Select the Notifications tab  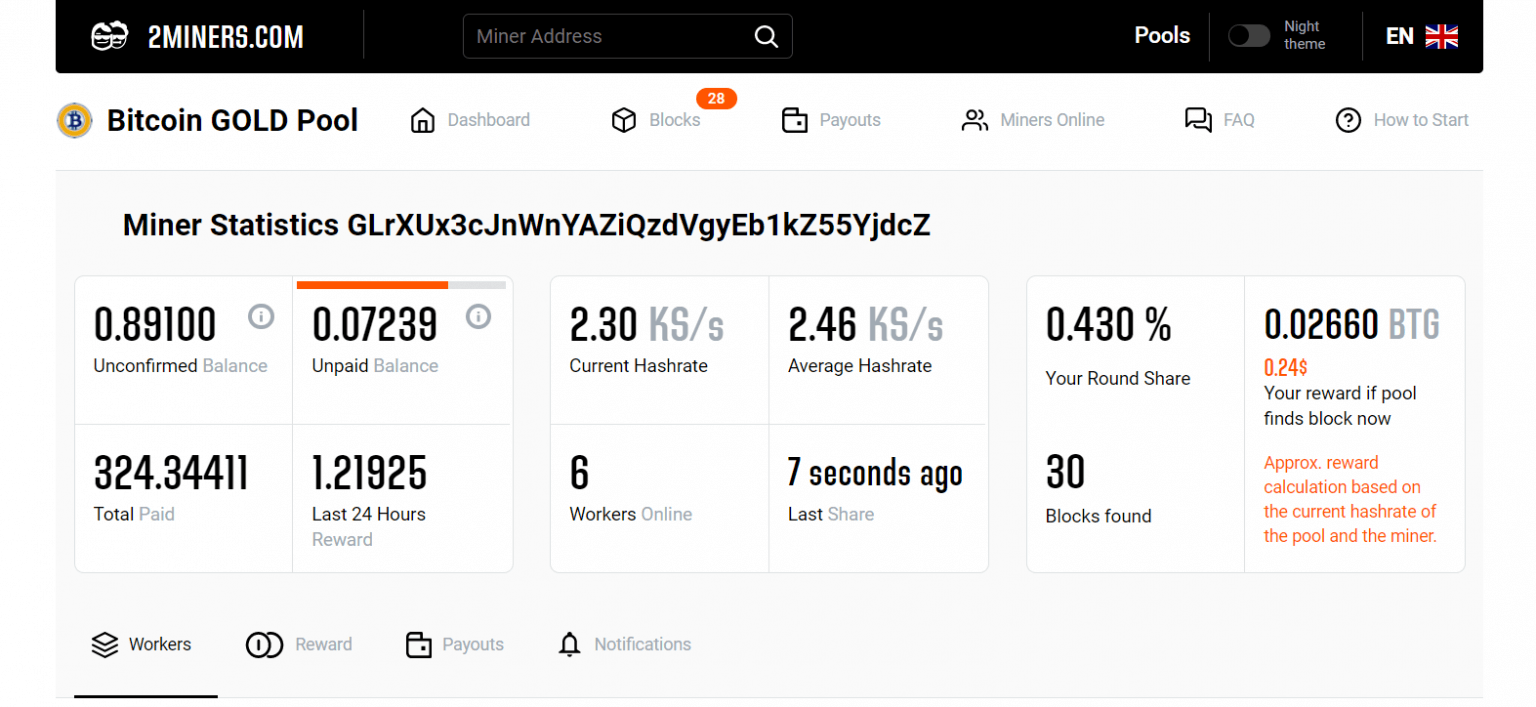click(x=624, y=644)
